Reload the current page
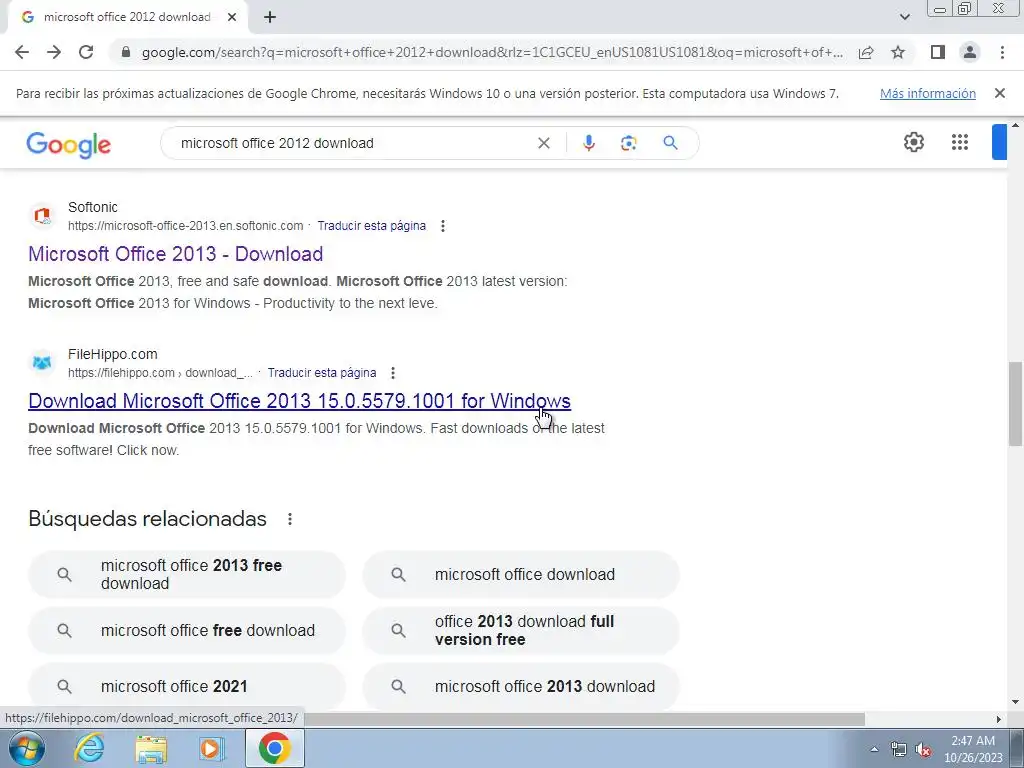This screenshot has width=1024, height=768. point(86,52)
